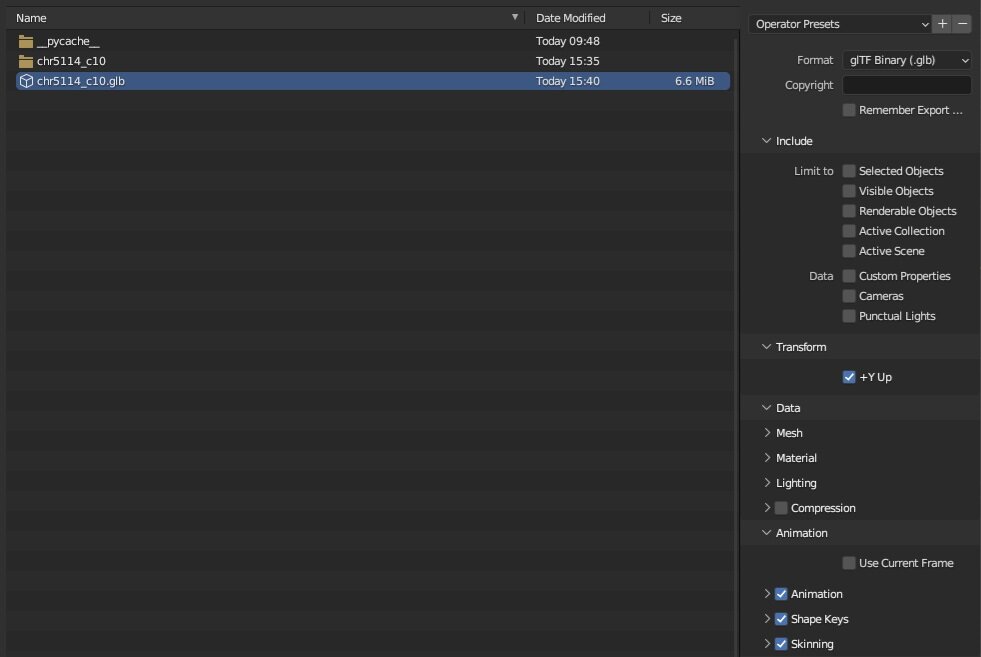Screen dimensions: 981x657
Task: Sort files by Size column header
Action: click(671, 18)
